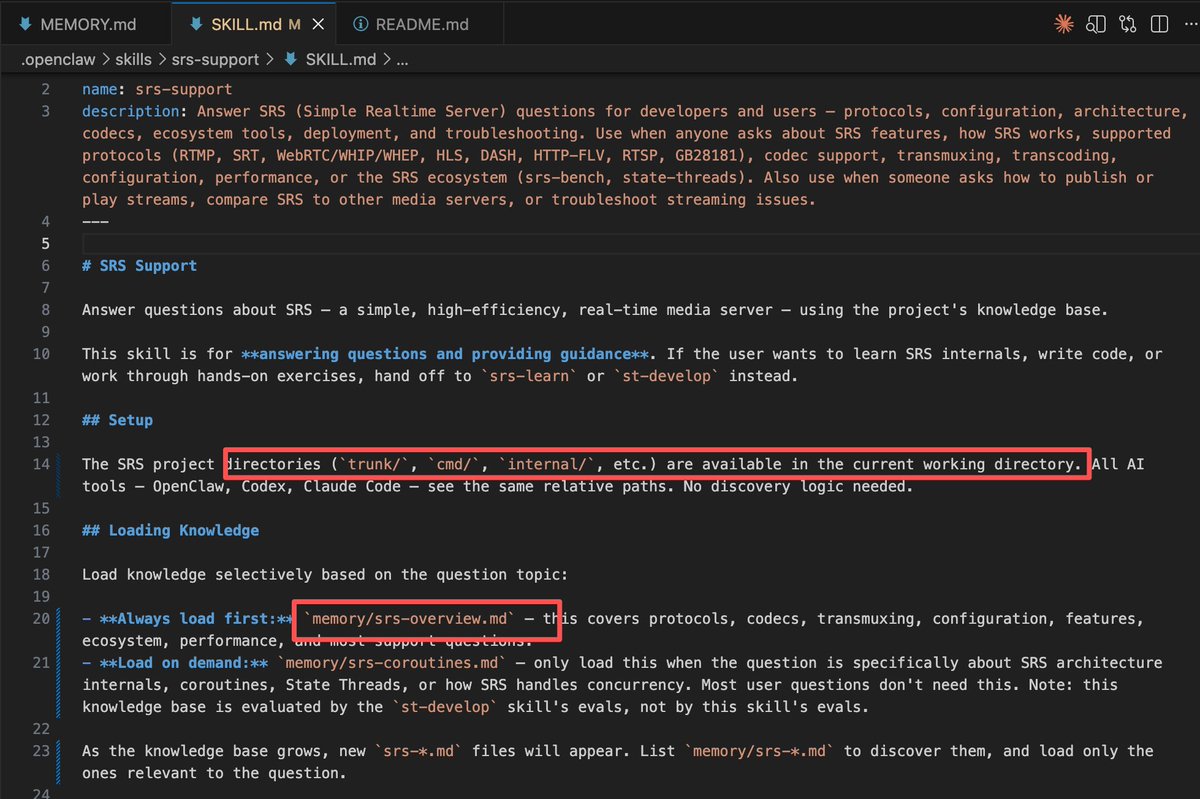Close the SKILL.md tab

(316, 24)
